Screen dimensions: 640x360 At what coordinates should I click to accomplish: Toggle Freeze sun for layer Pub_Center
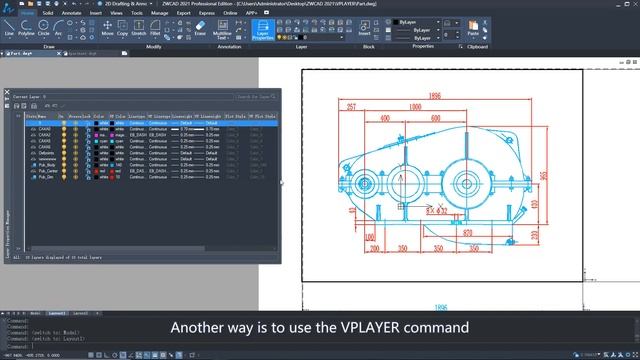(x=76, y=171)
